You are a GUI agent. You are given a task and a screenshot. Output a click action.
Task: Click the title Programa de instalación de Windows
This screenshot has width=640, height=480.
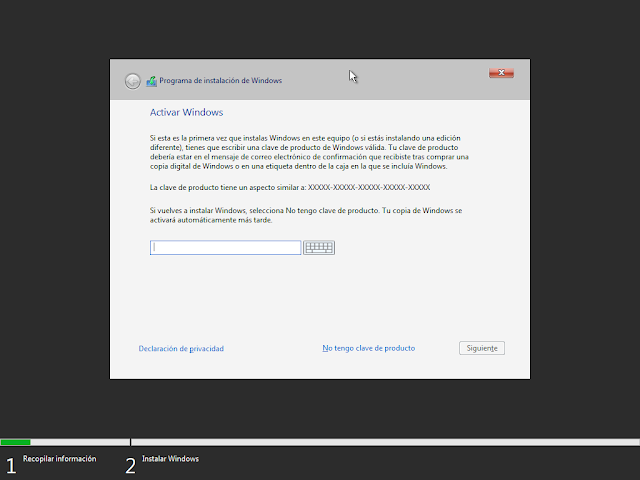220,80
